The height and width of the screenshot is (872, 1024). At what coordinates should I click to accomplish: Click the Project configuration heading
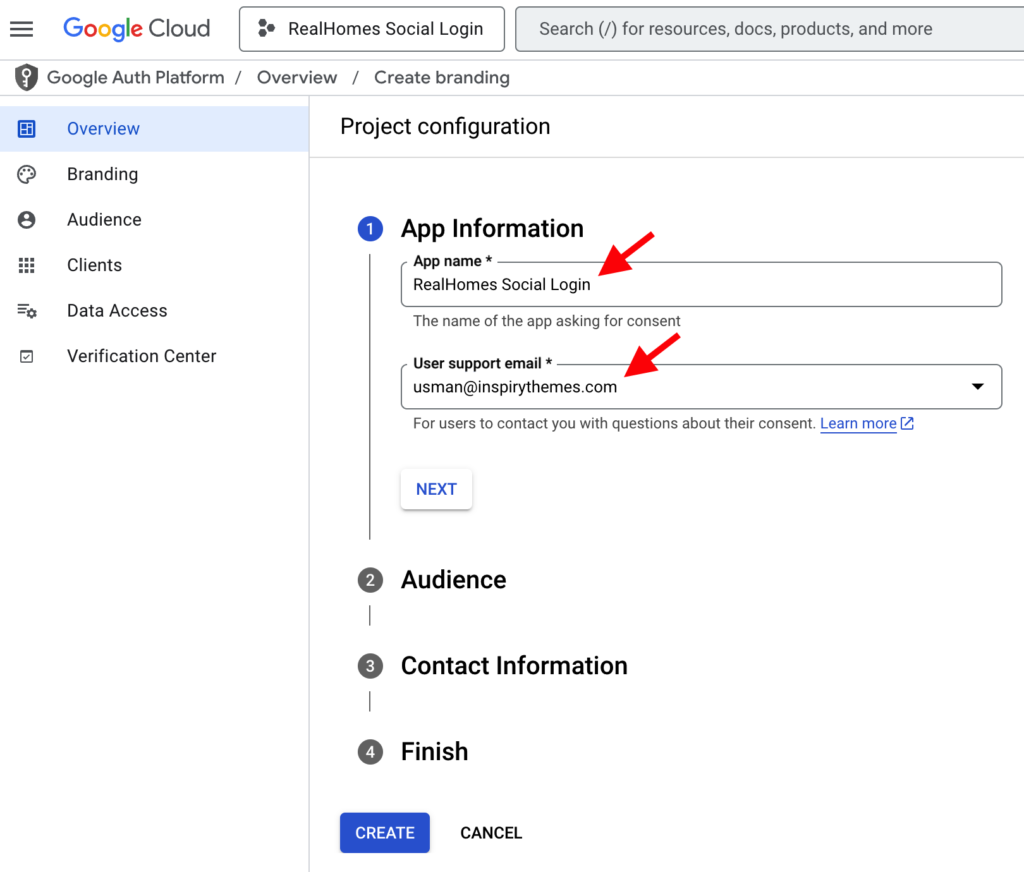(x=445, y=127)
